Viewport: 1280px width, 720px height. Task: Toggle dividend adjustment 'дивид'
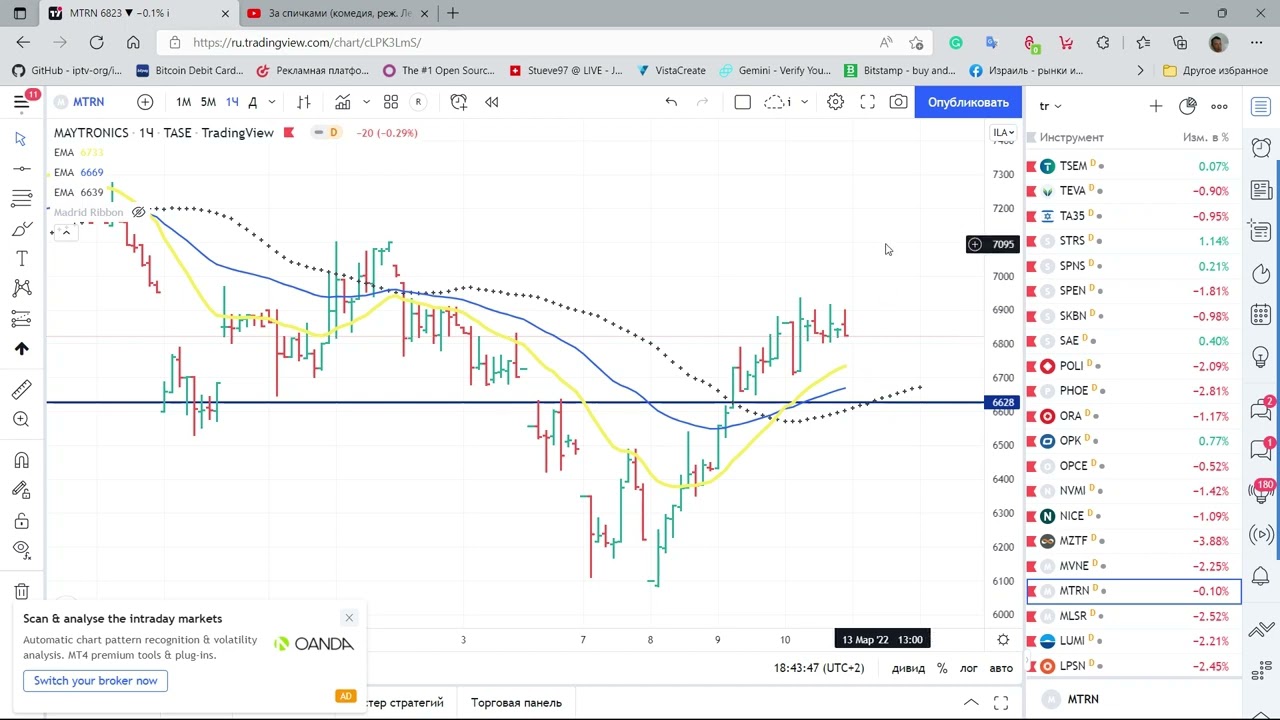909,668
